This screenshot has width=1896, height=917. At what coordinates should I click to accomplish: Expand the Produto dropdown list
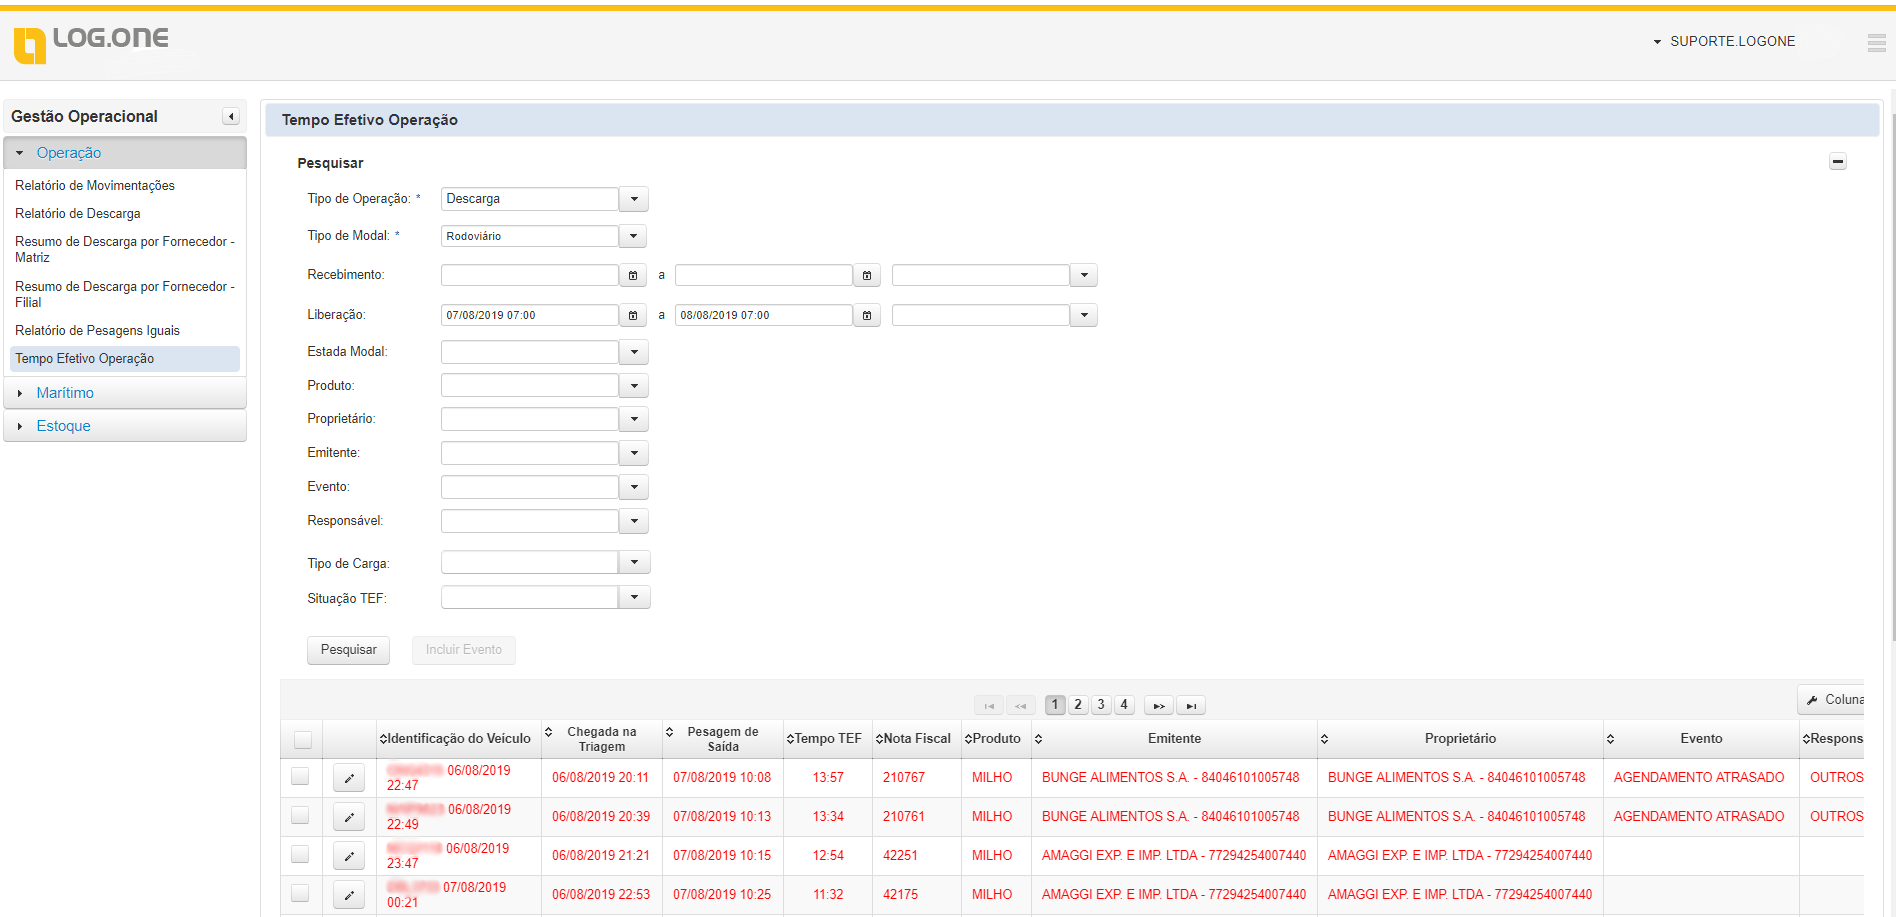pos(634,386)
